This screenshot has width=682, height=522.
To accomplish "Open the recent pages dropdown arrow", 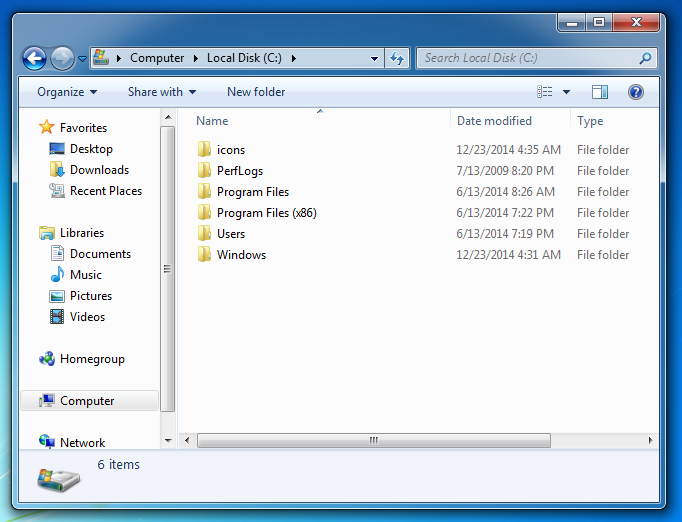I will point(82,58).
